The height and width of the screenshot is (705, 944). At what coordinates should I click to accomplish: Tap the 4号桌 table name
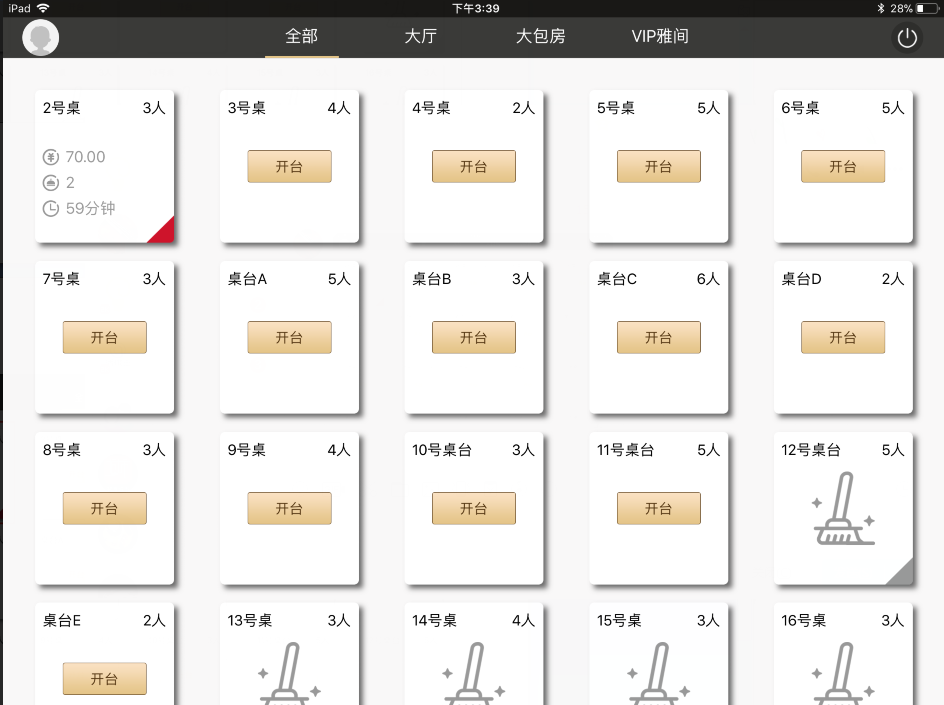pos(431,108)
